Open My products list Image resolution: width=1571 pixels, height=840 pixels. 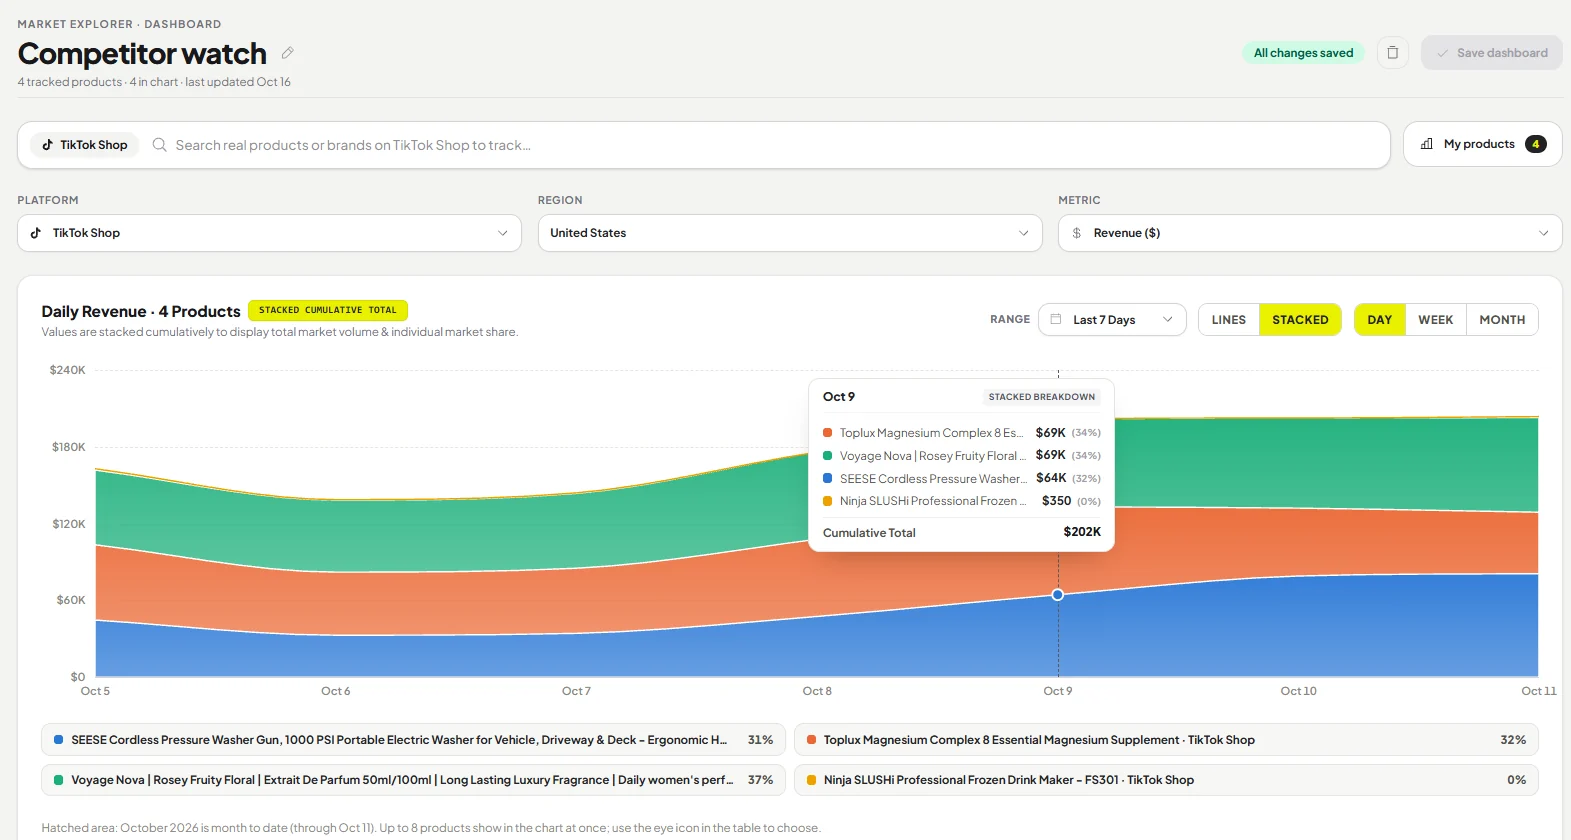coord(1483,144)
